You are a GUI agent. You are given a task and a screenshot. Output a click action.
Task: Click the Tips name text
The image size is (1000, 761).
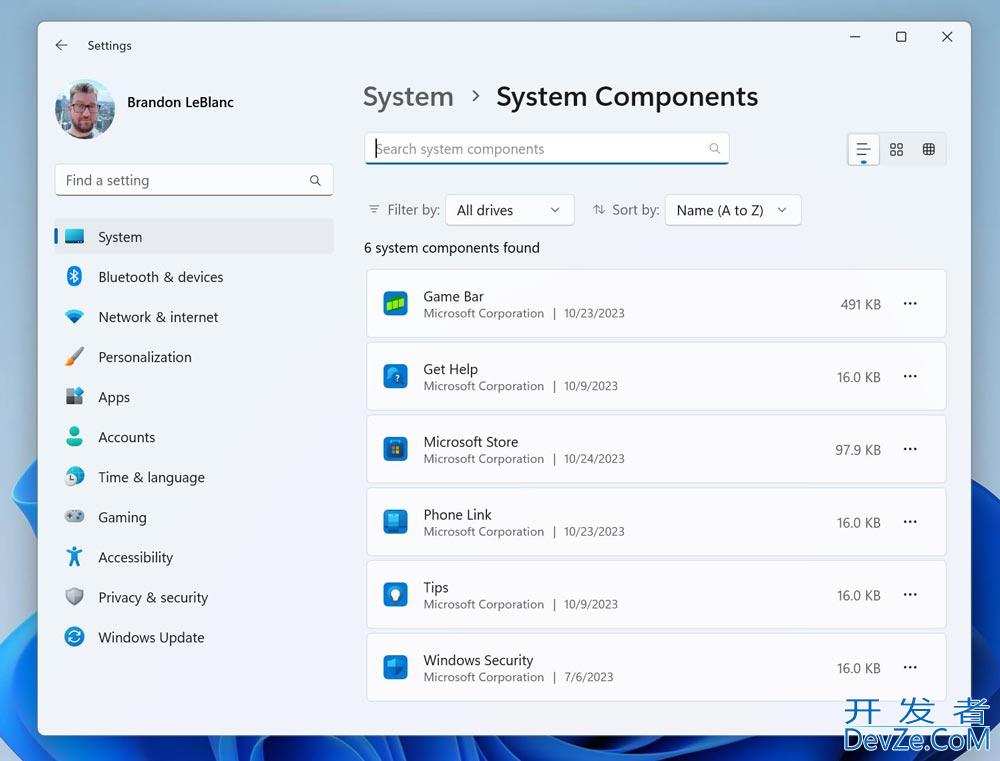[x=436, y=587]
